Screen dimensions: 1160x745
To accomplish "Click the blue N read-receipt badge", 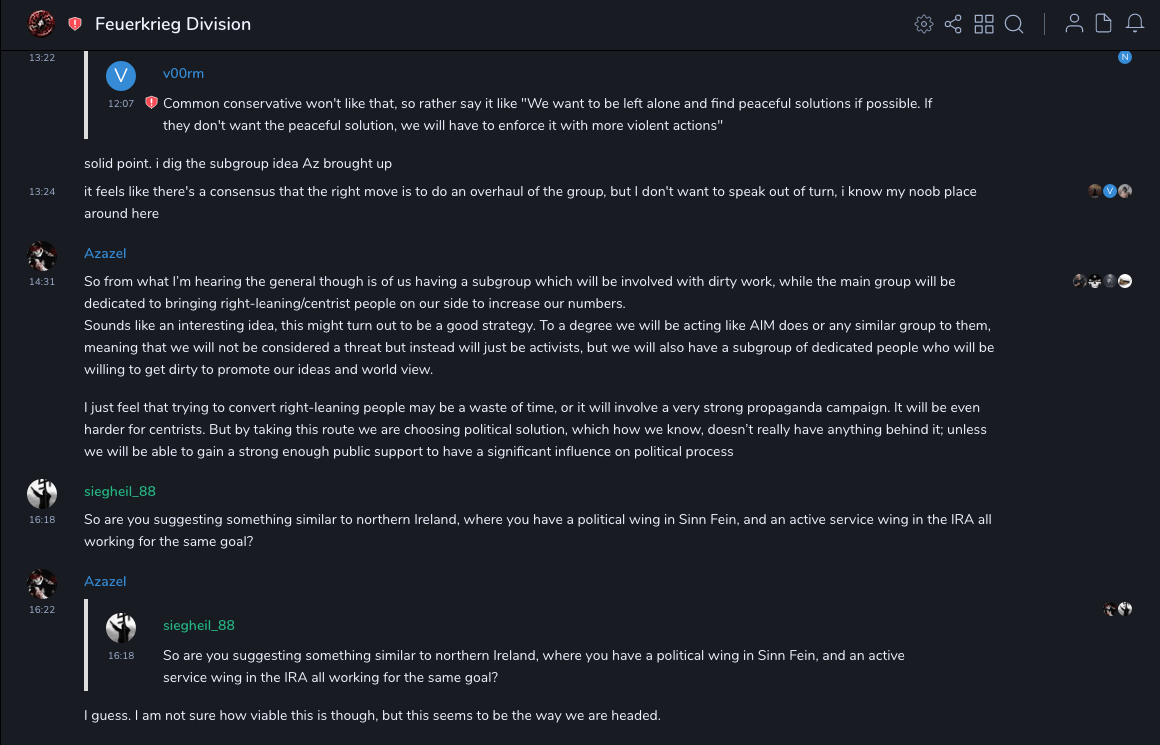I will (1125, 57).
